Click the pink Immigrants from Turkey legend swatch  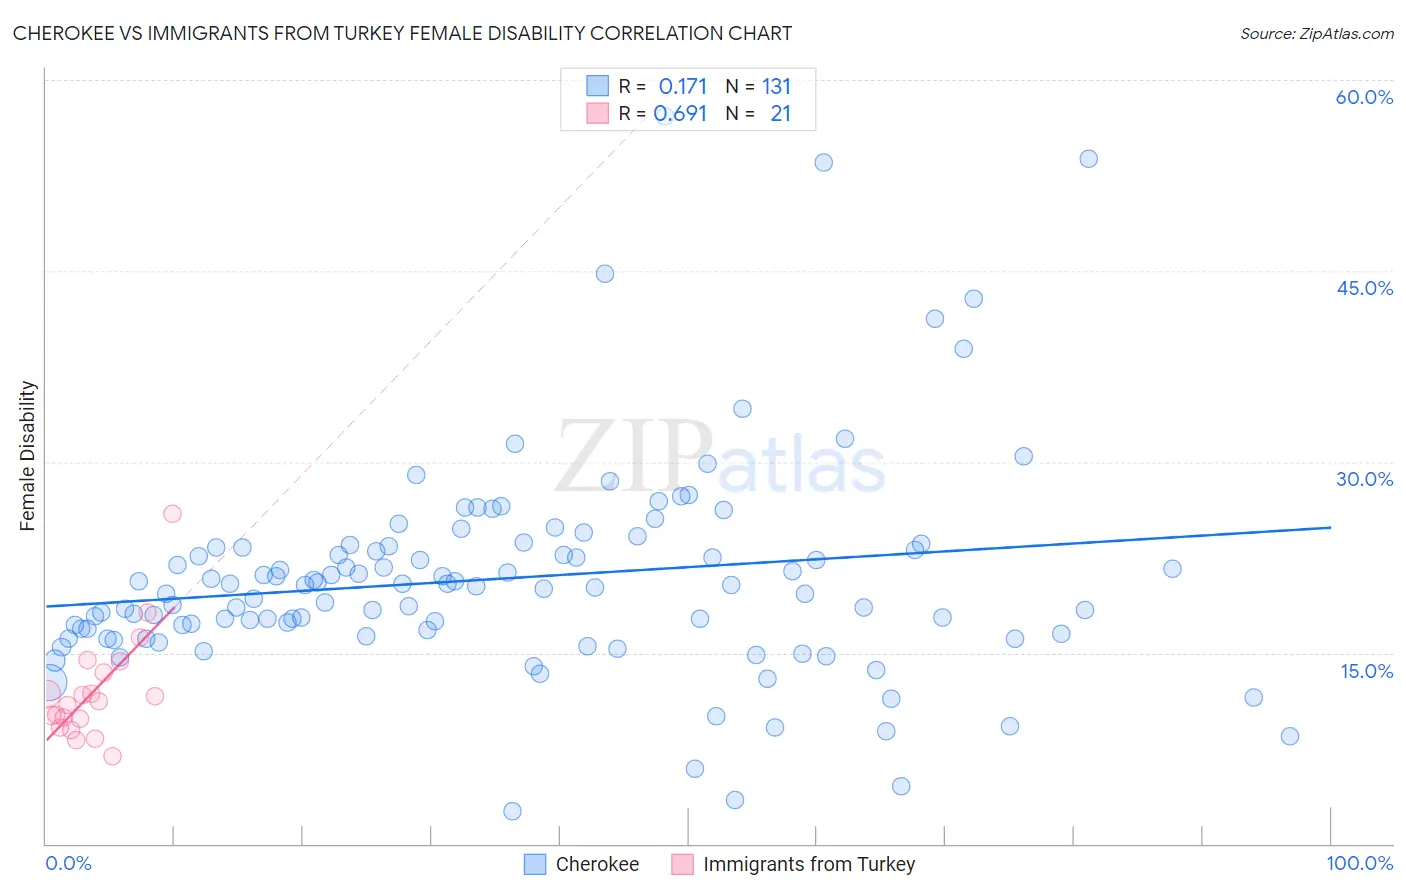point(682,864)
